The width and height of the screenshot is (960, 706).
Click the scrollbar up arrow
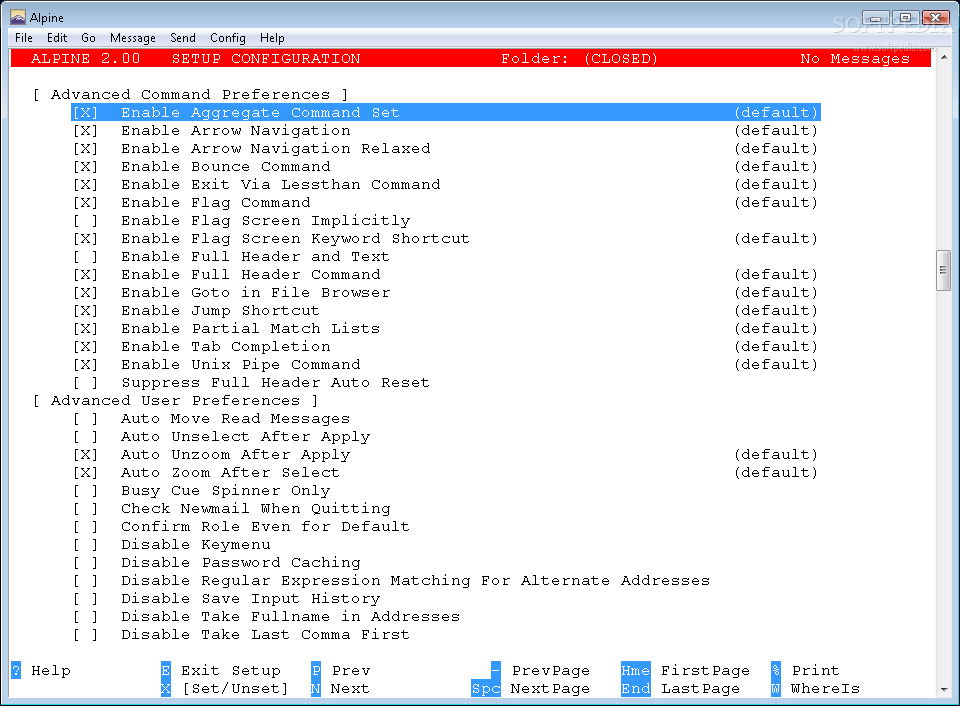[943, 57]
